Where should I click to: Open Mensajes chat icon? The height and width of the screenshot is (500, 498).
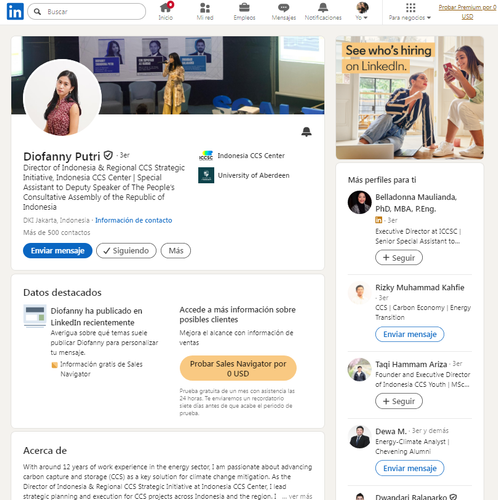[x=284, y=8]
